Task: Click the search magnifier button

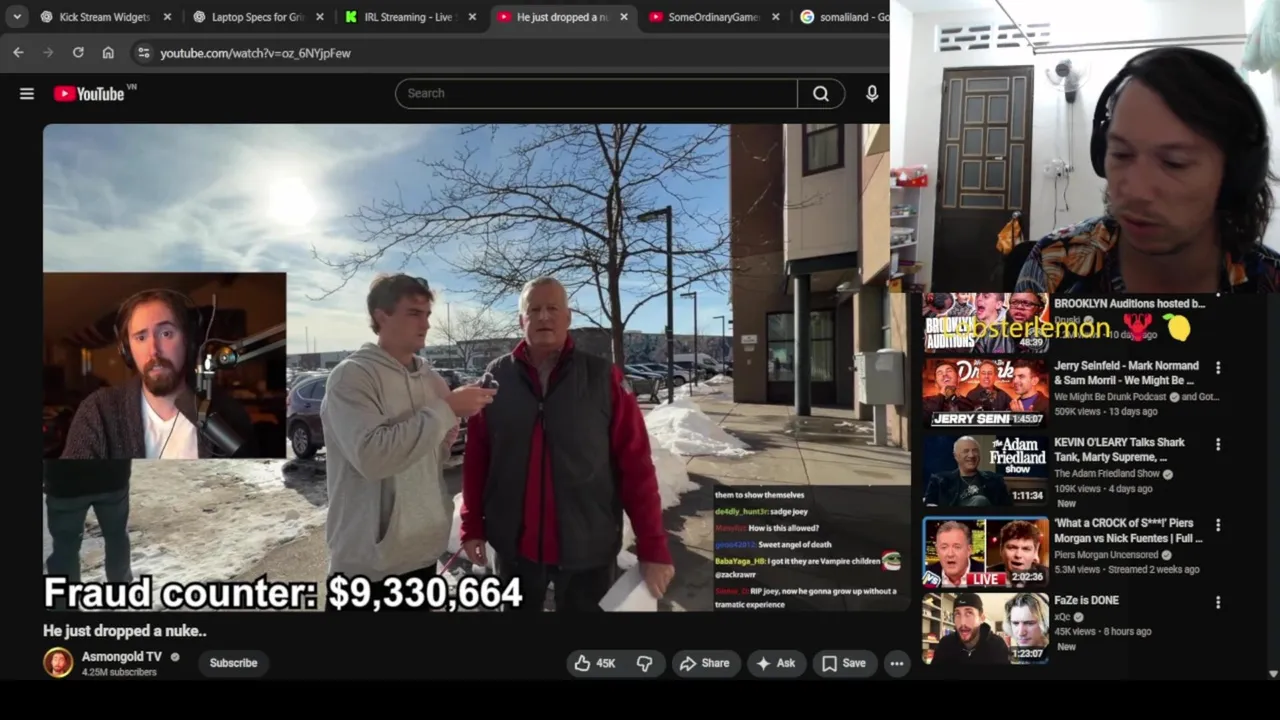Action: point(821,93)
